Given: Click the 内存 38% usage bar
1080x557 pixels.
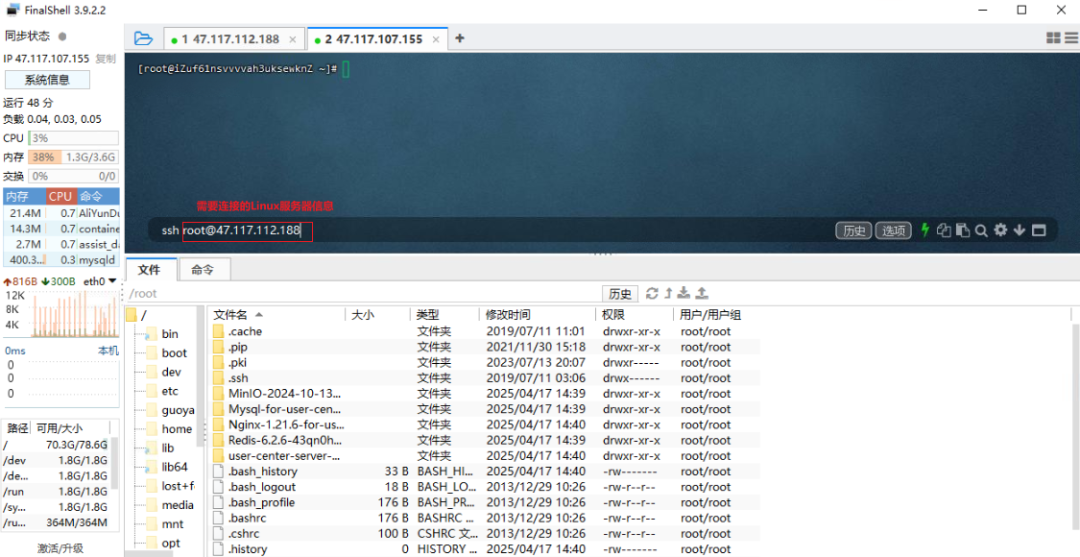Looking at the screenshot, I should 73,157.
